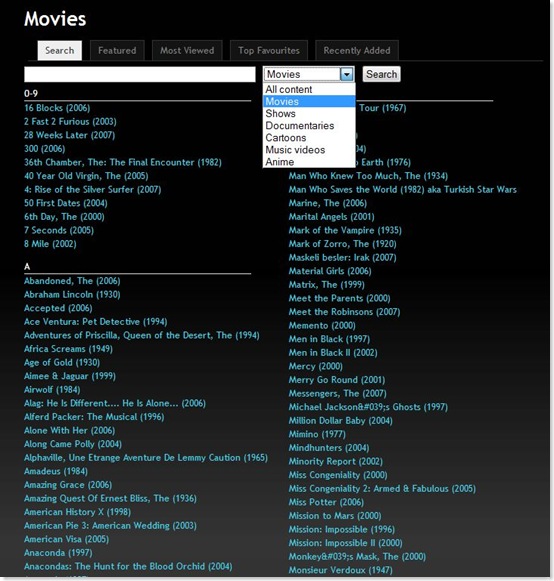Go to the Top Favourites tab
The image size is (554, 581).
point(269,50)
